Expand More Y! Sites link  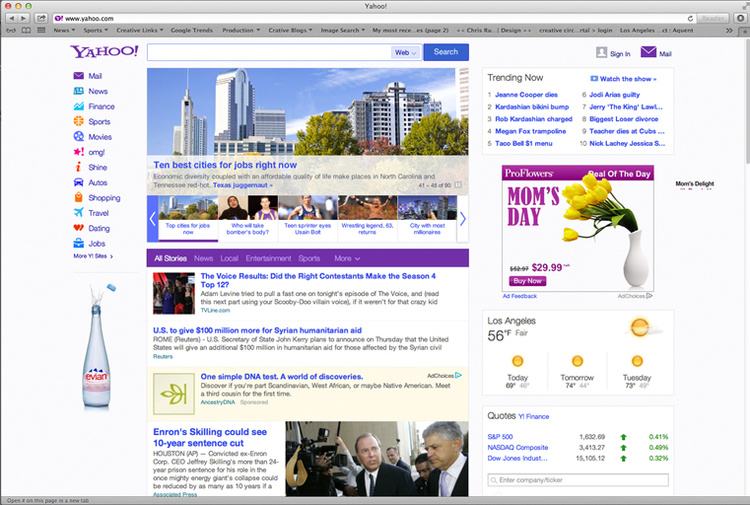(93, 256)
